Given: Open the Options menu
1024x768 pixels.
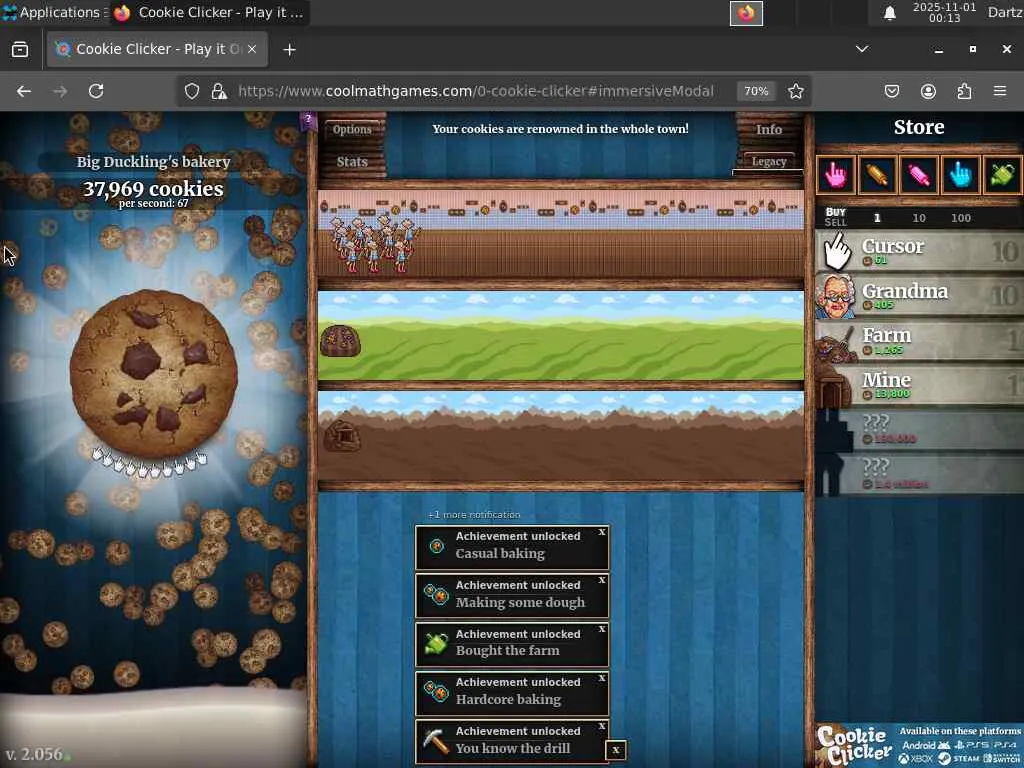Looking at the screenshot, I should (352, 129).
